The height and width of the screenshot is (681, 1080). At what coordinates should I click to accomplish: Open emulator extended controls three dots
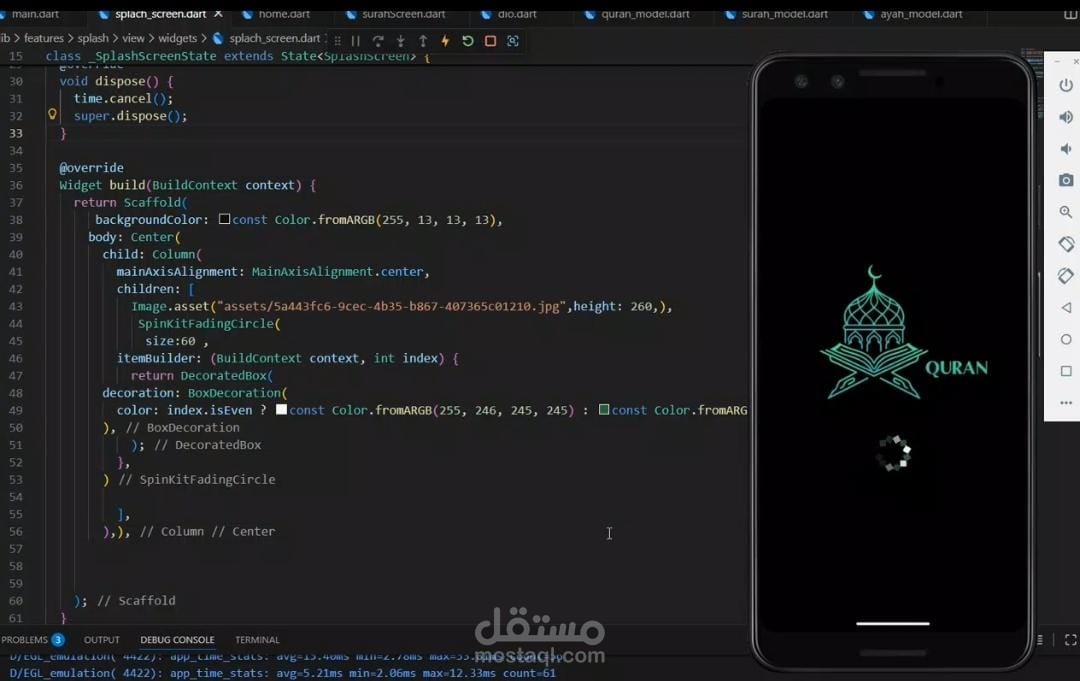(x=1066, y=403)
